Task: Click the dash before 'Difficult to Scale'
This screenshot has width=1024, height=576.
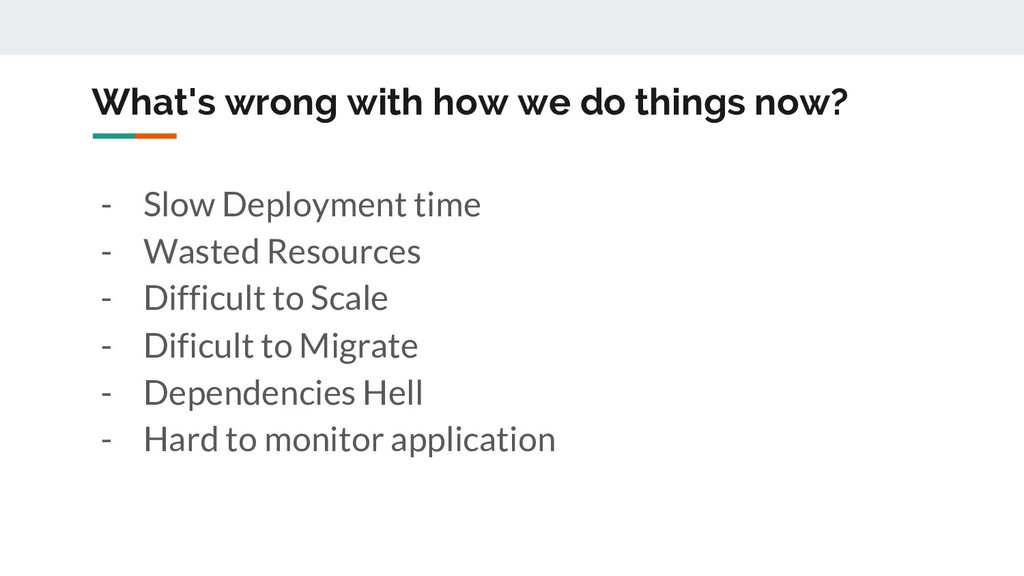Action: (x=106, y=300)
